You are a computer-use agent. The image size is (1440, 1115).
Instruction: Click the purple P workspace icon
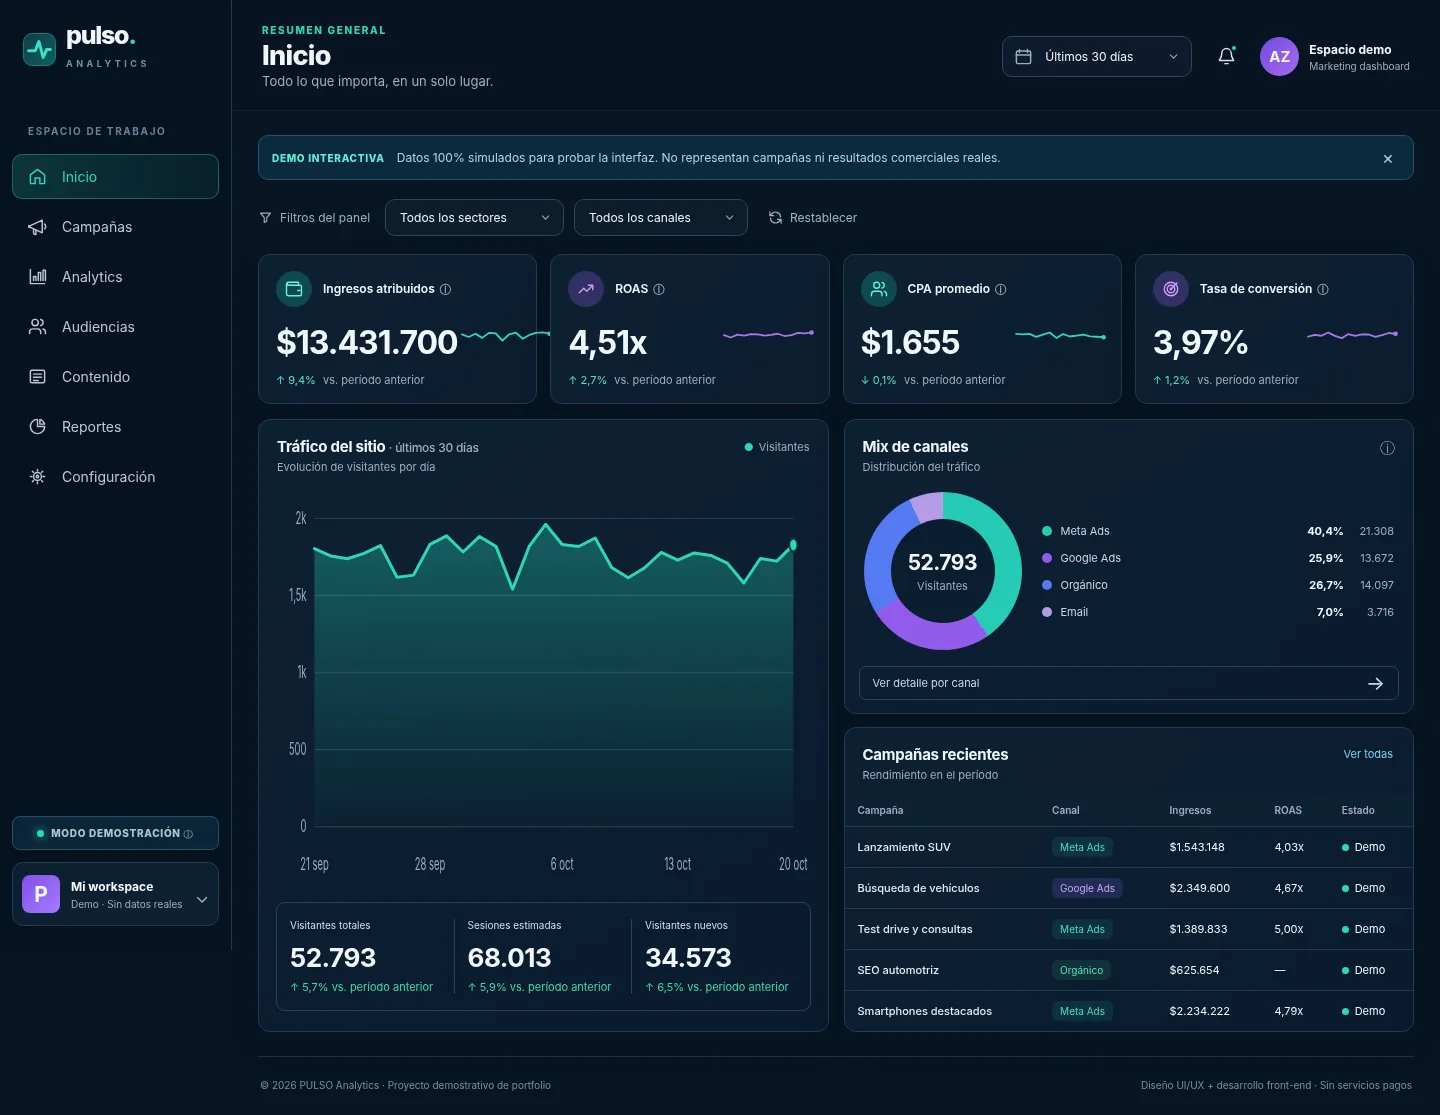click(x=41, y=894)
